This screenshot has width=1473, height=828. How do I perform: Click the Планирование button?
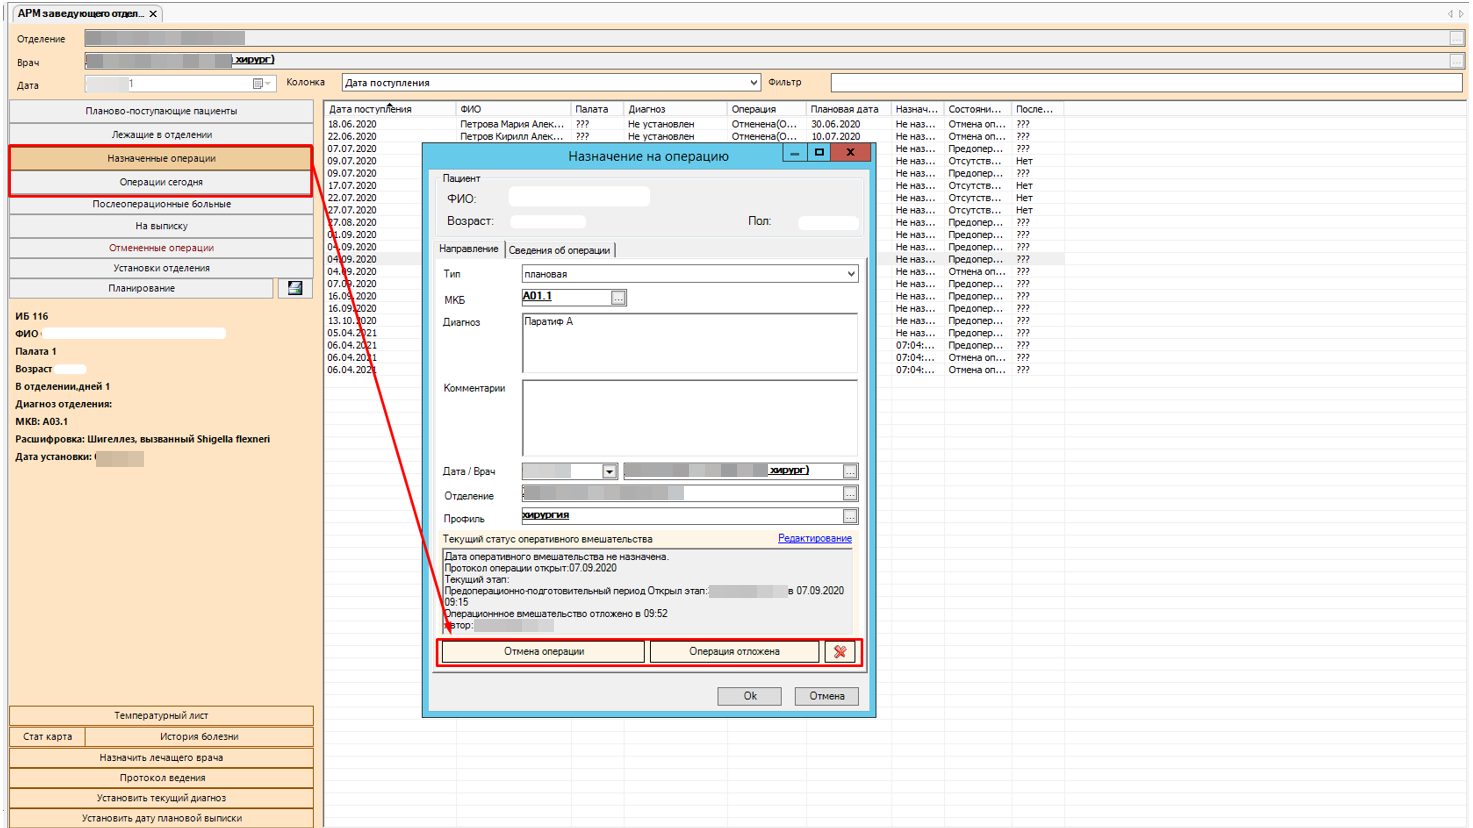(x=141, y=288)
